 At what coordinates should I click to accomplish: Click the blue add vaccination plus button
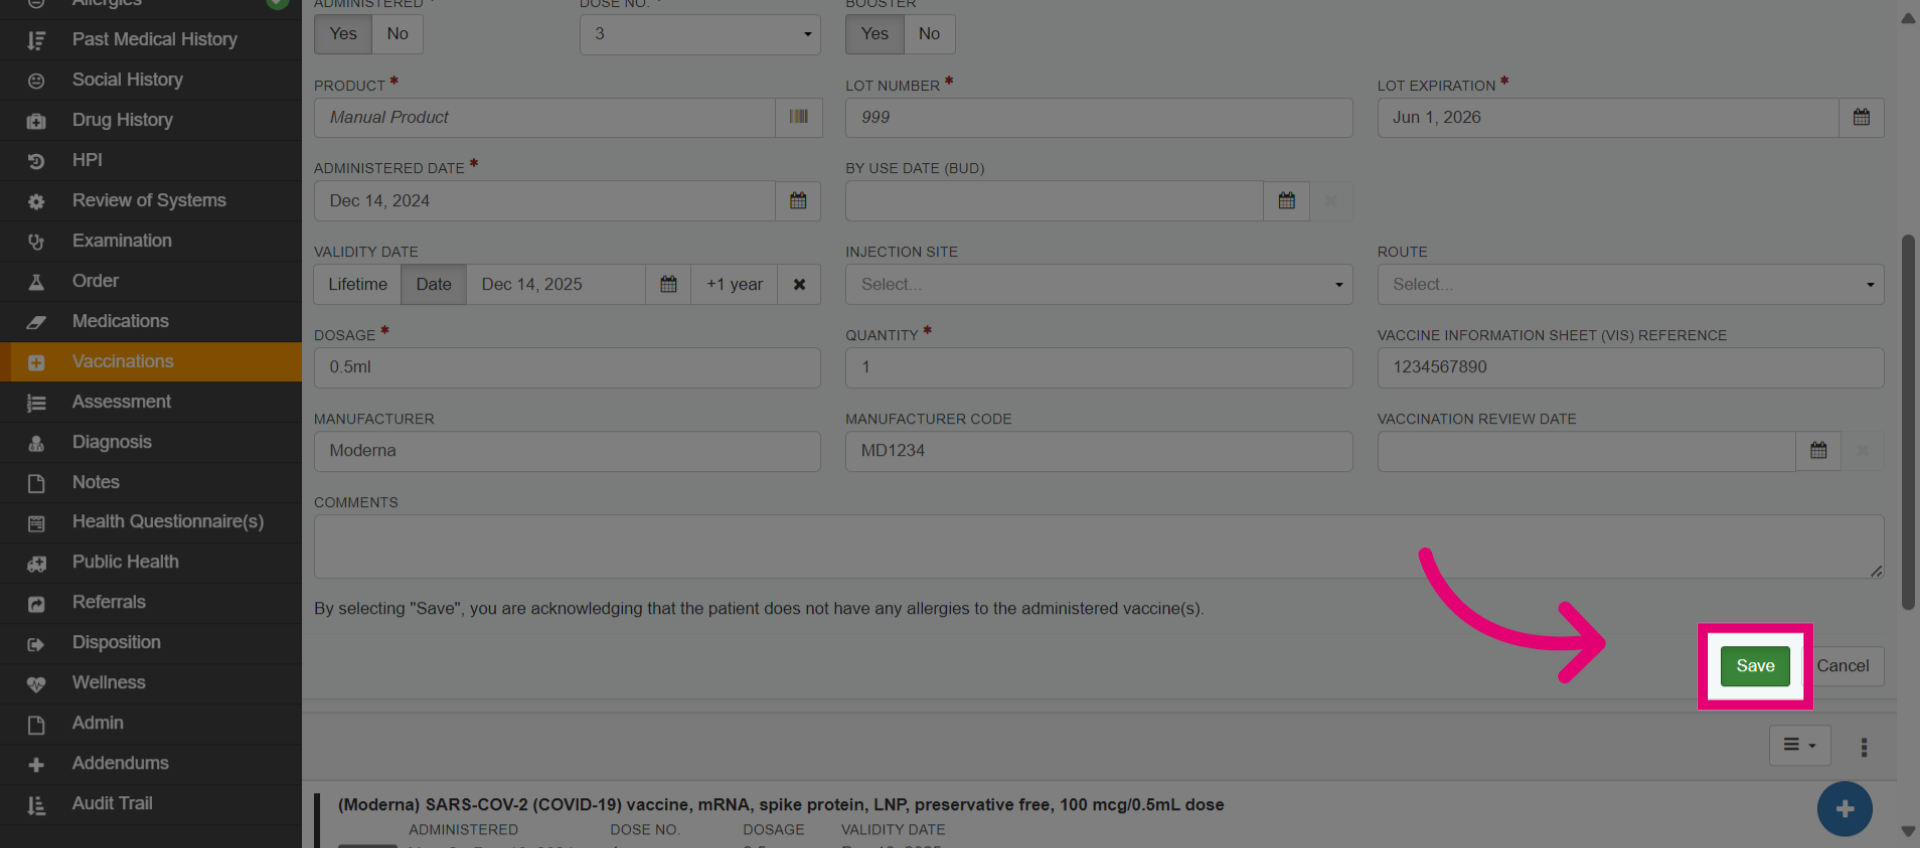[1844, 809]
